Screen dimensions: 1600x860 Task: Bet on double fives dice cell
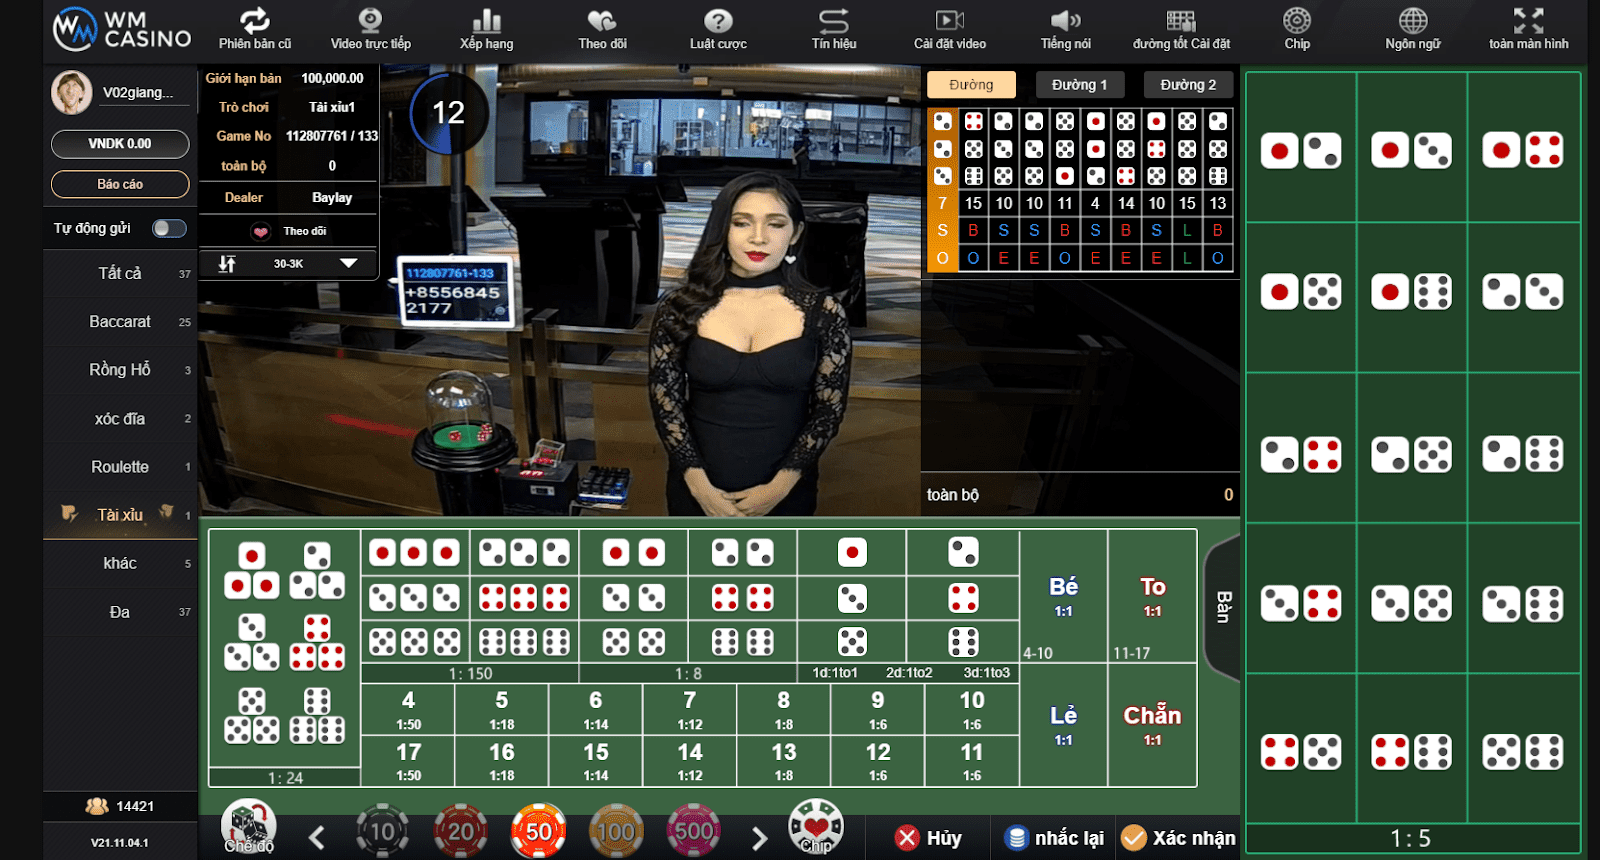[x=633, y=641]
